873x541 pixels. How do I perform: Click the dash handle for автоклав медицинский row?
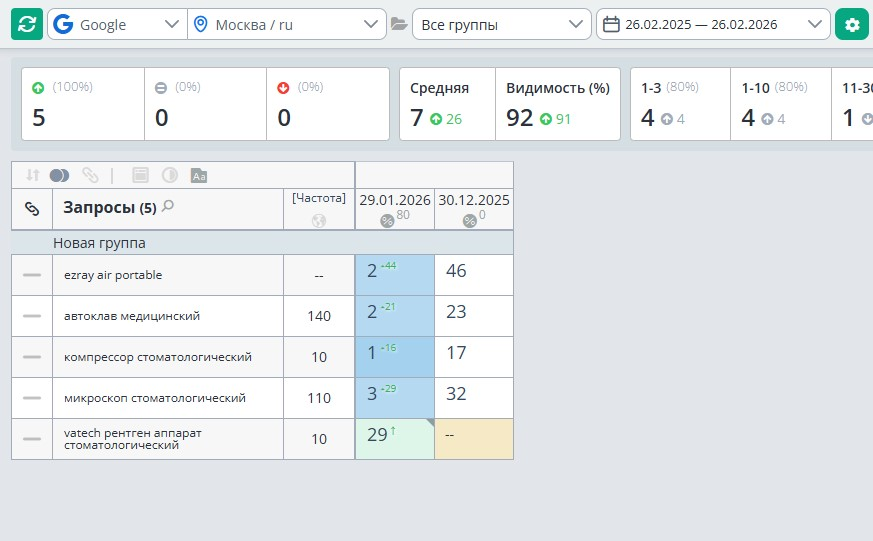click(x=32, y=316)
